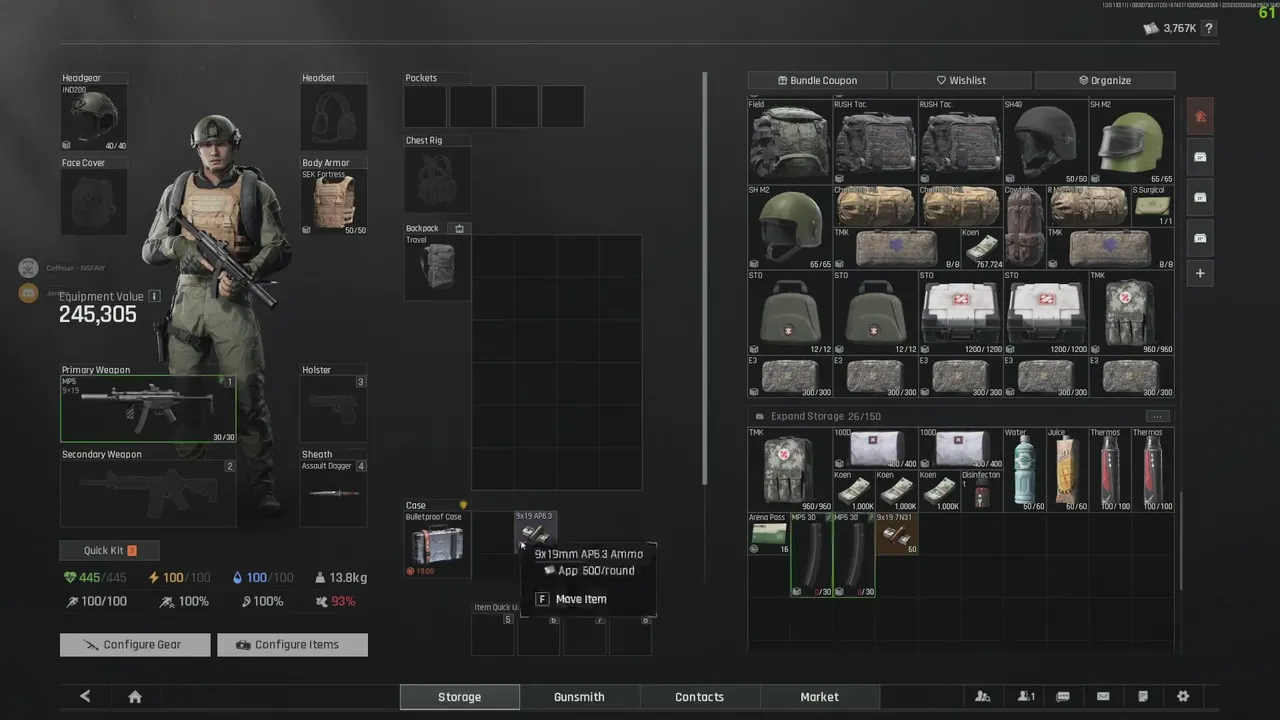Open the Expand Storage three-dot menu
Viewport: 1280px width, 720px height.
(x=1157, y=416)
